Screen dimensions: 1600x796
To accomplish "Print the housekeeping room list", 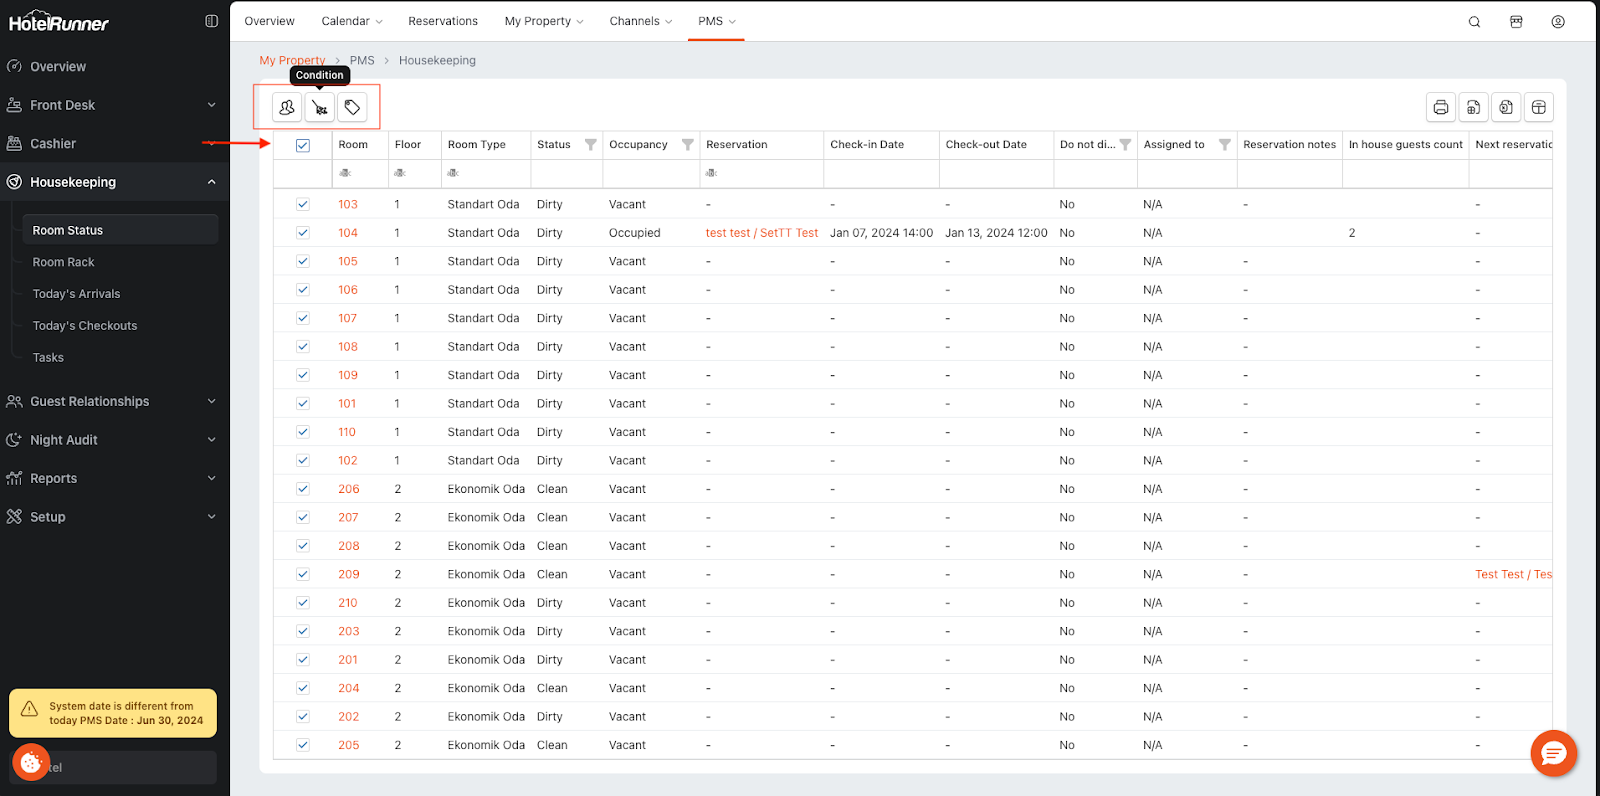I will [x=1440, y=107].
